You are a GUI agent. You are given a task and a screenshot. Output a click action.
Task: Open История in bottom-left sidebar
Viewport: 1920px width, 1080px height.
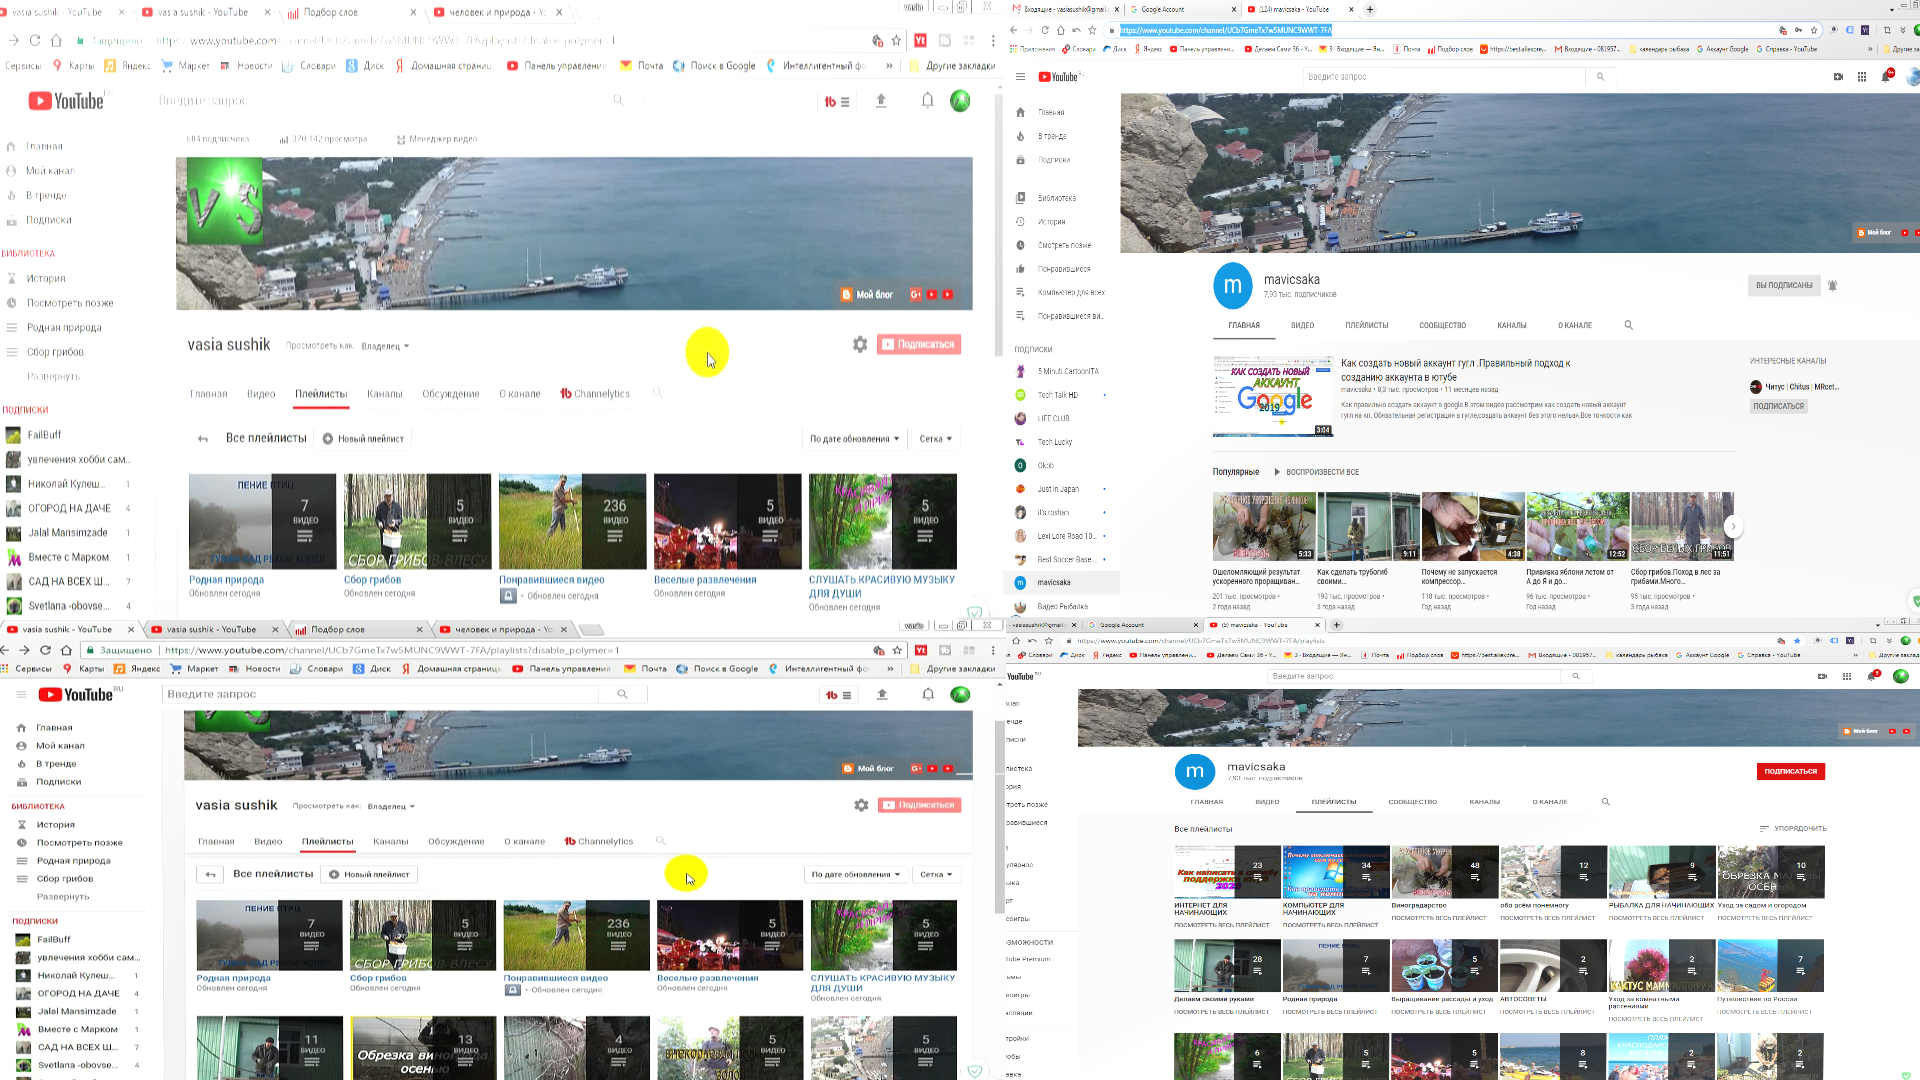click(x=55, y=825)
